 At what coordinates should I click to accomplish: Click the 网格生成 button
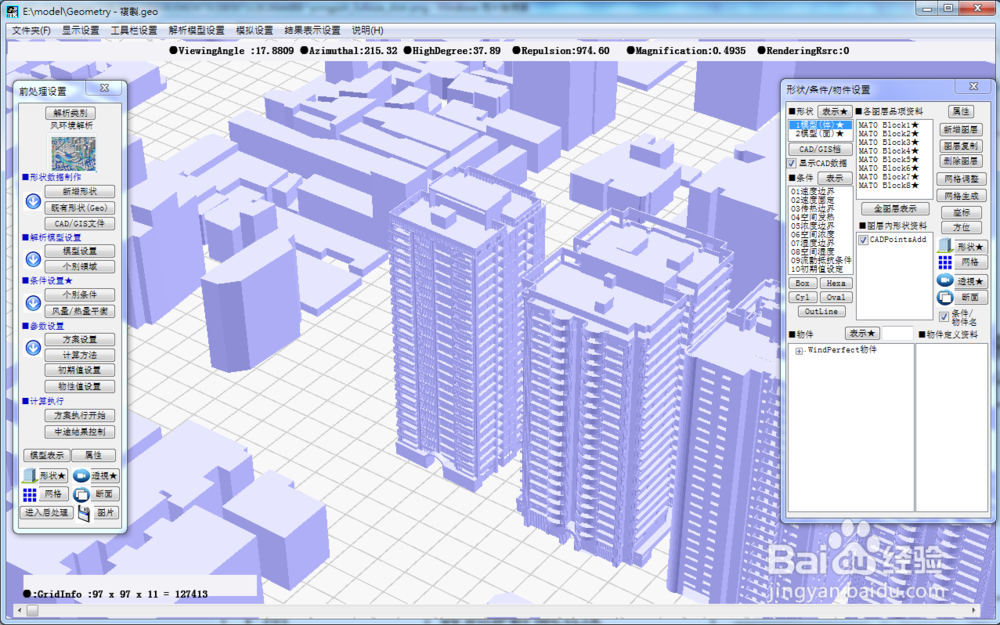point(961,196)
